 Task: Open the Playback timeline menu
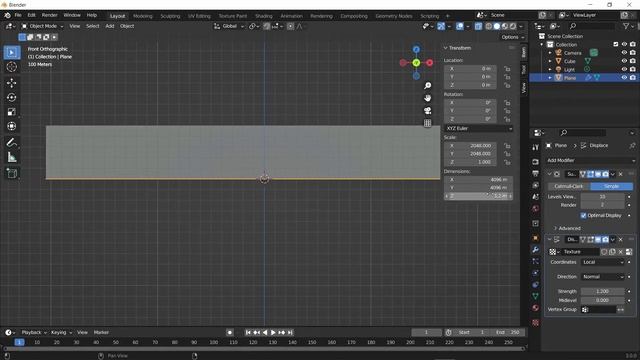[x=33, y=333]
